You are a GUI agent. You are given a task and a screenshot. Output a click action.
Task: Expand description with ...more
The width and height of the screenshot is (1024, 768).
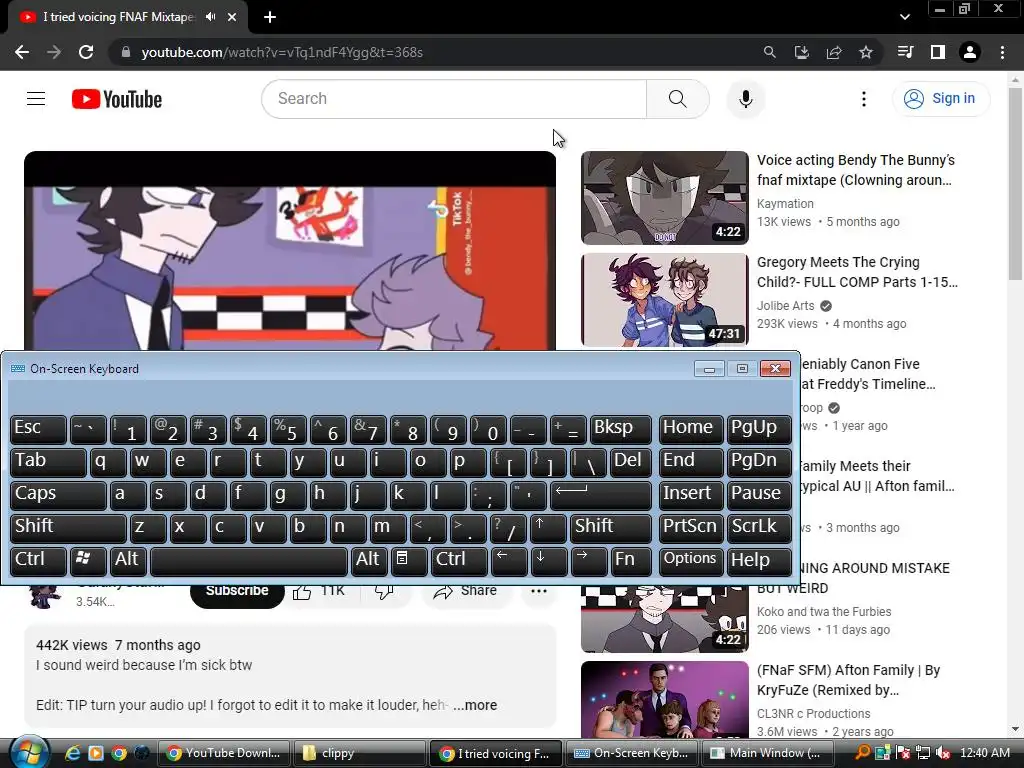[x=475, y=705]
